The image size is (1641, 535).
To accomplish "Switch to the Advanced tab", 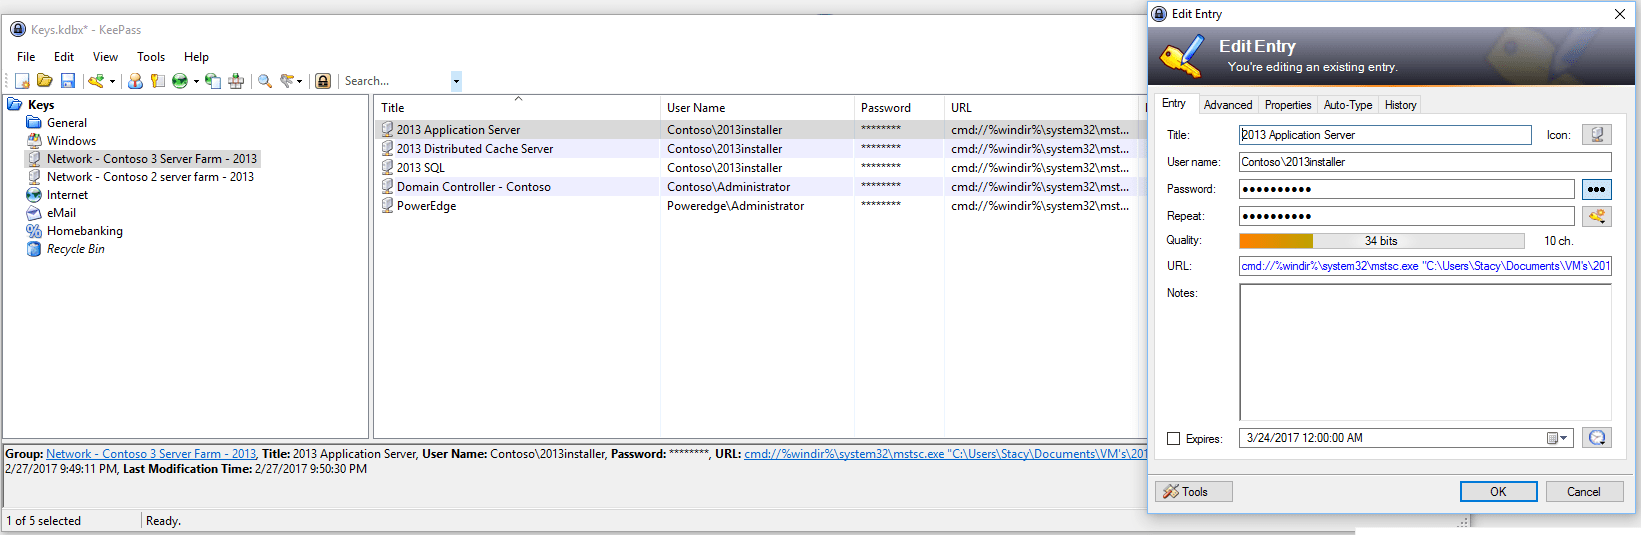I will pos(1228,105).
